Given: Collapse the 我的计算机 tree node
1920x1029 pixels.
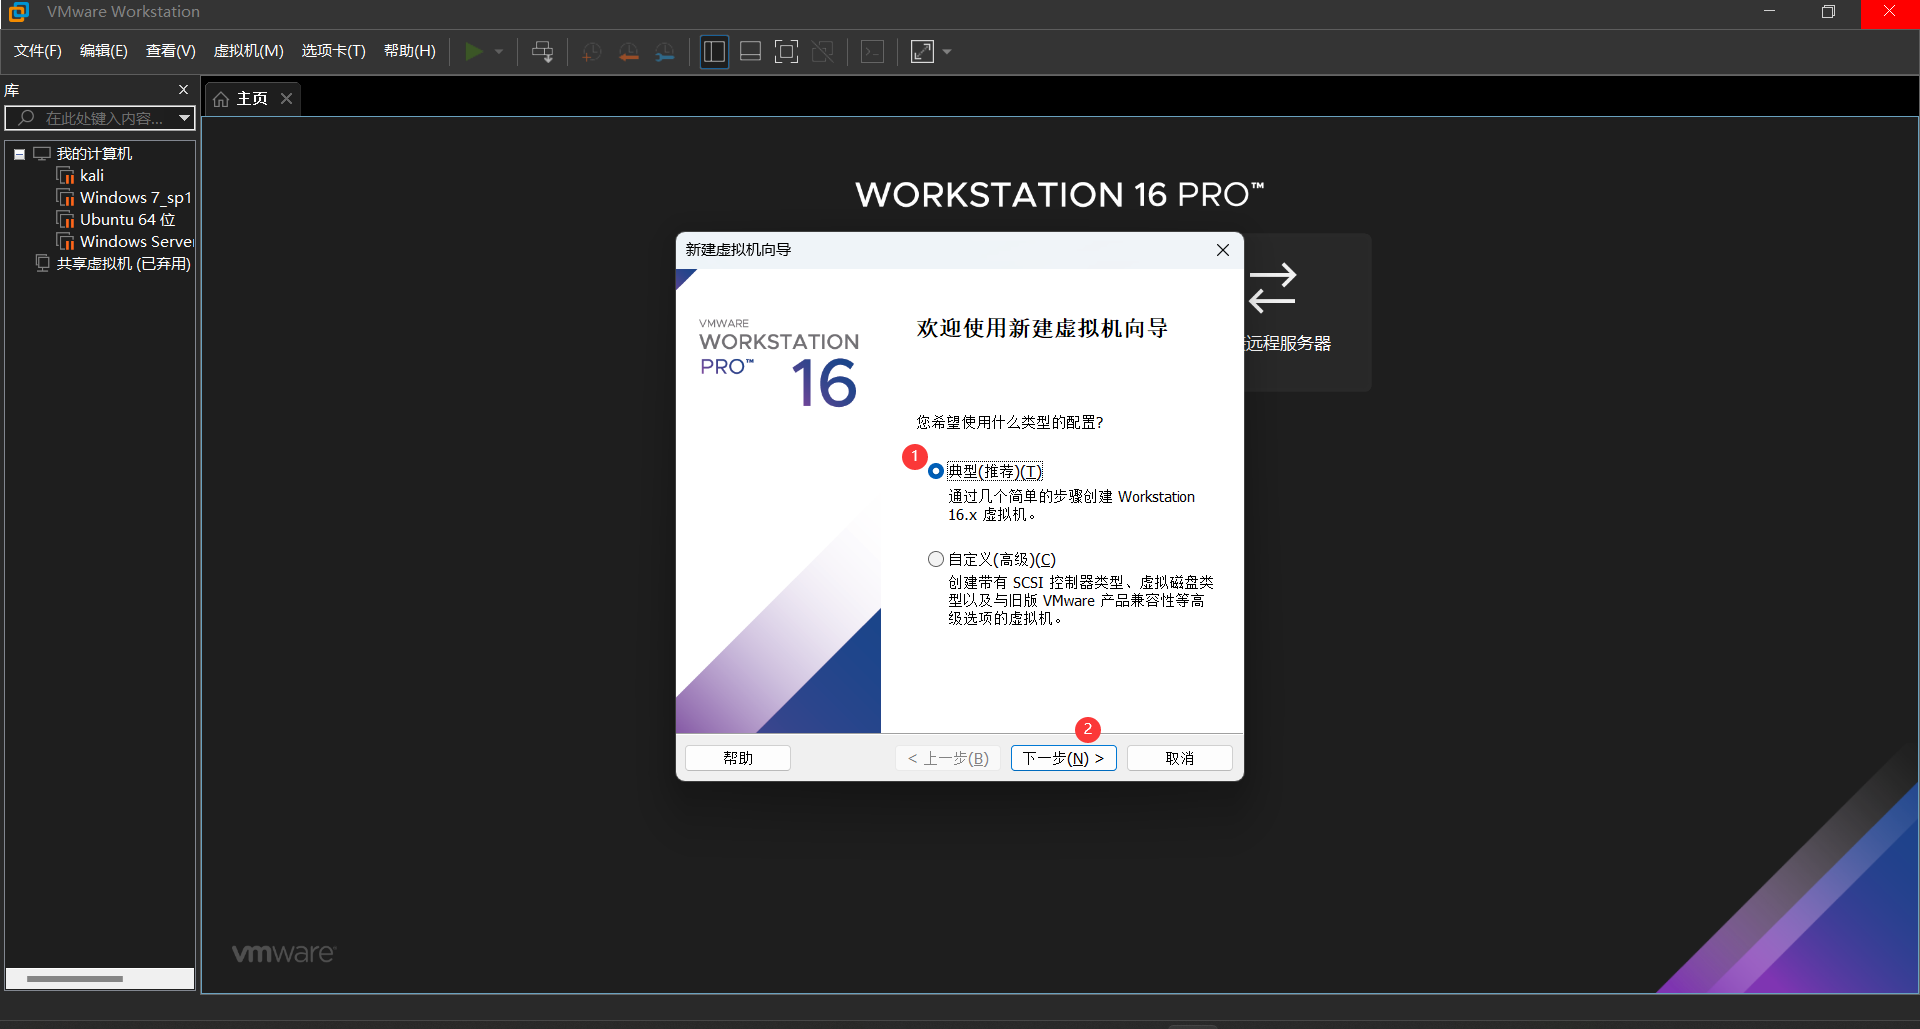Looking at the screenshot, I should [19, 154].
